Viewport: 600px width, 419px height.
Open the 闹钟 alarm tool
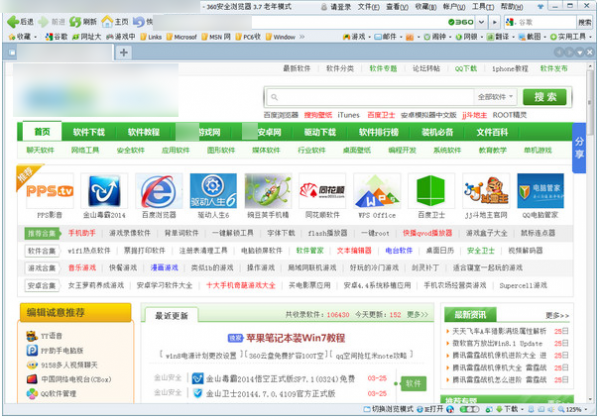(435, 37)
